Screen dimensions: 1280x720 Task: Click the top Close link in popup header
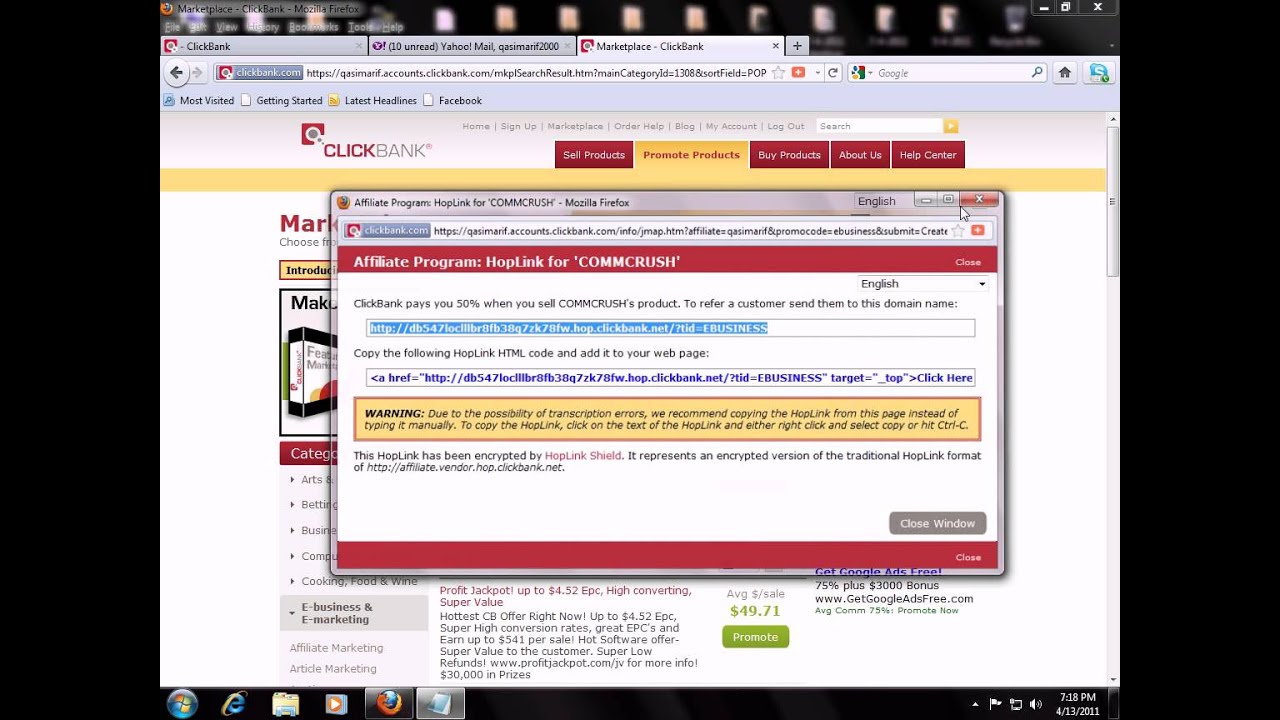968,262
